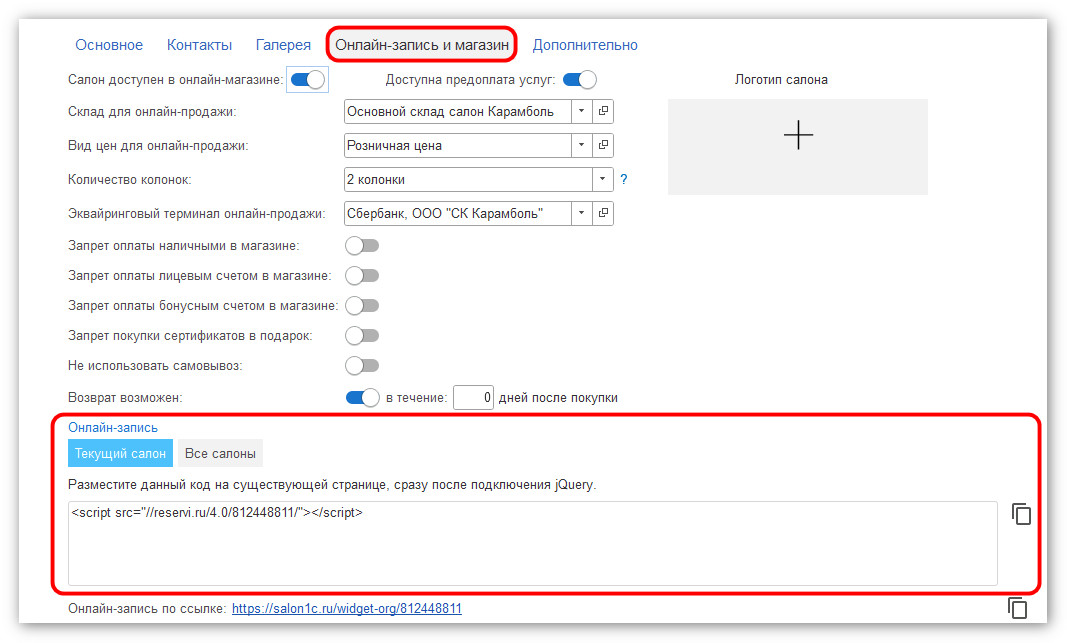Expand the Вид цен dropdown arrow
1067x643 pixels.
(581, 145)
